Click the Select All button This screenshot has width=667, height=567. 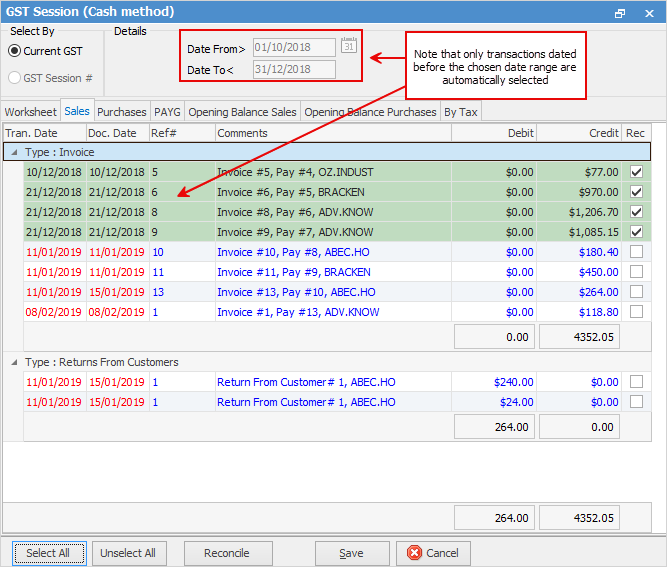pos(48,553)
